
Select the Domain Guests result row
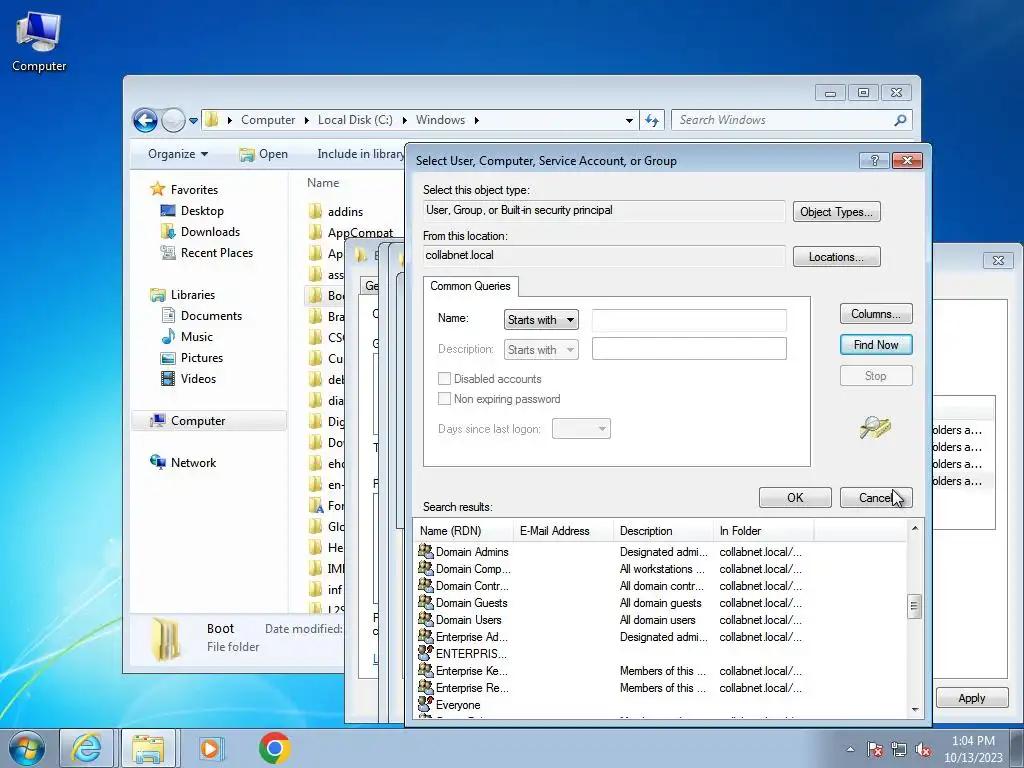coord(610,603)
